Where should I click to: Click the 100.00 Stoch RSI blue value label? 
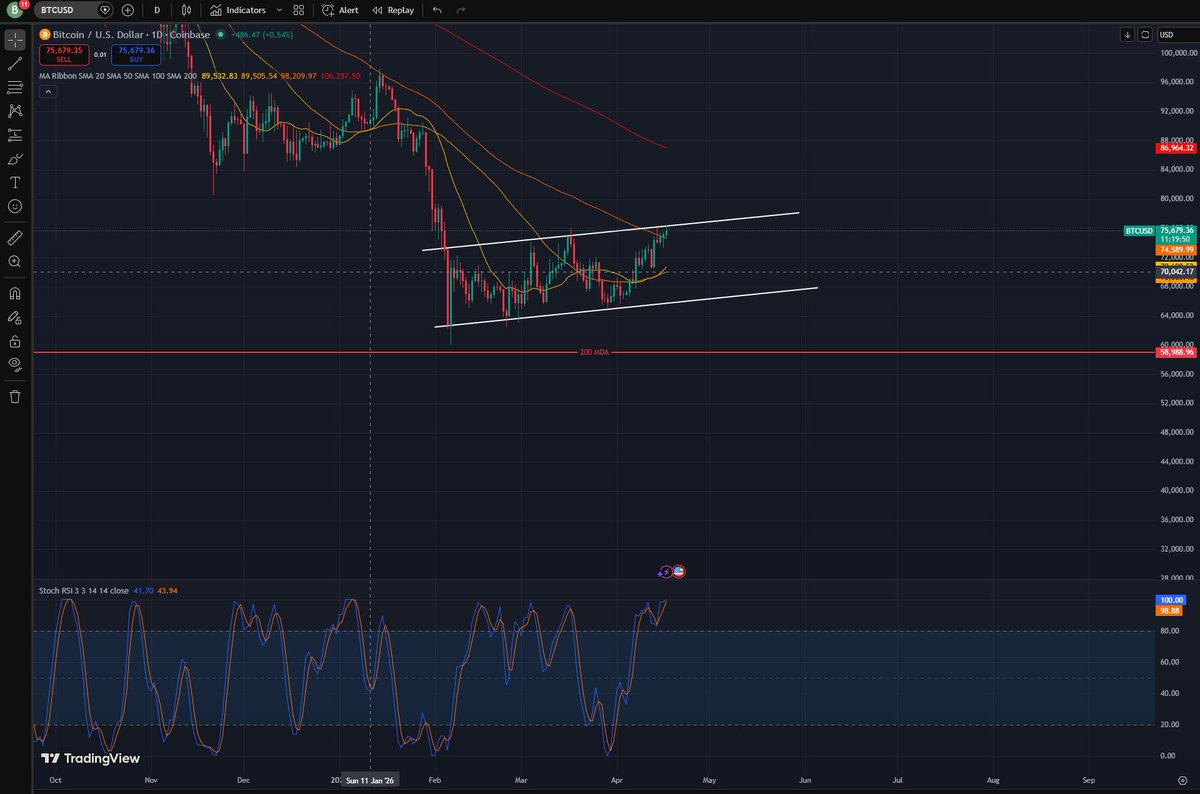click(x=1170, y=600)
